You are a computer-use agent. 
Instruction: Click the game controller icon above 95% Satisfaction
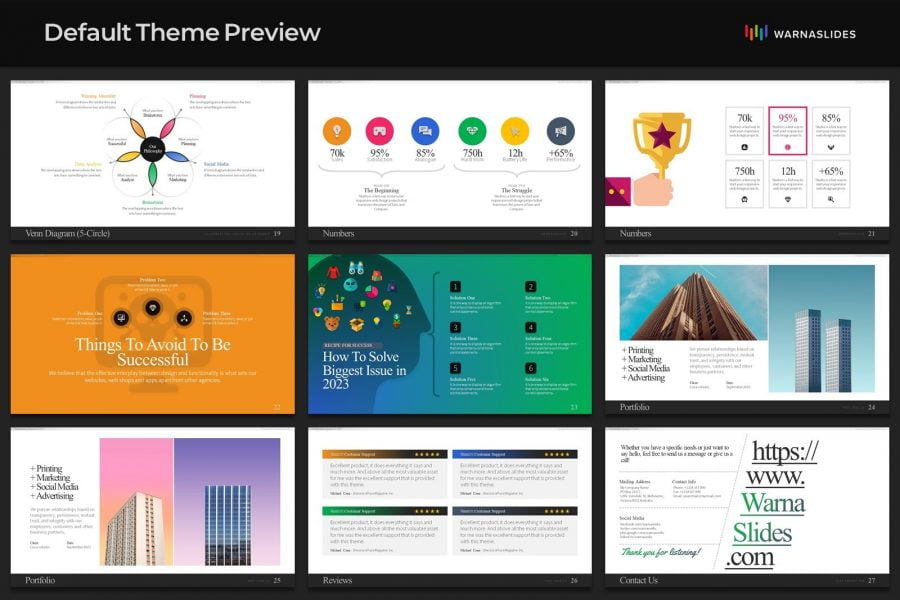pos(378,131)
